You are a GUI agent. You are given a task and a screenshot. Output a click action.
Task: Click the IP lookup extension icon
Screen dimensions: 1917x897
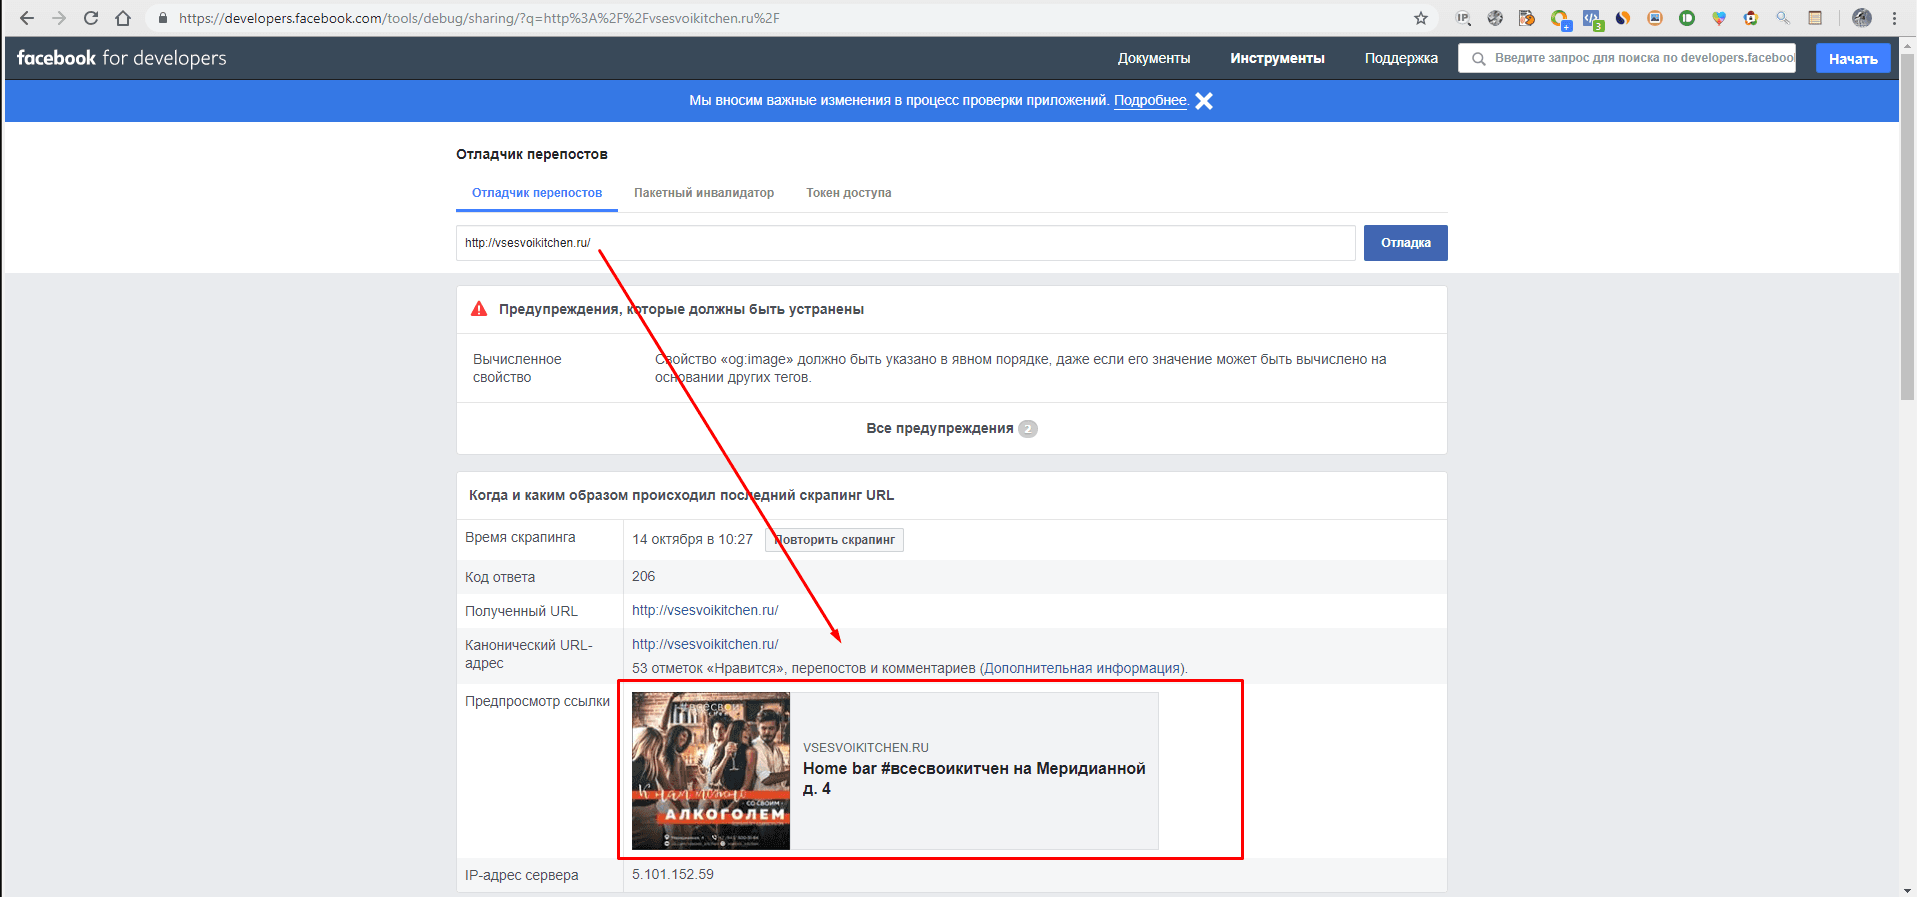[1463, 18]
